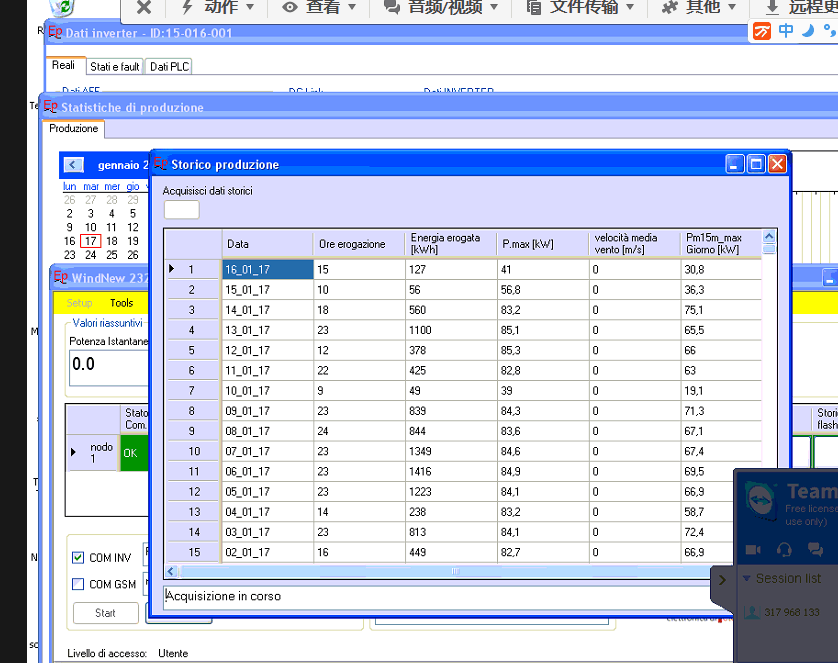Maximize the Storico produzione window
Image resolution: width=838 pixels, height=663 pixels.
tap(756, 164)
